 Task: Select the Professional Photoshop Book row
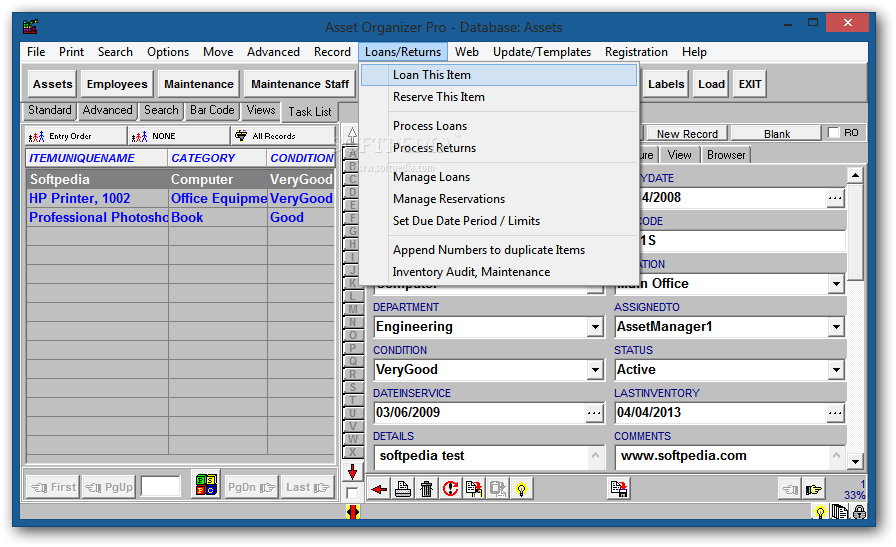pos(180,218)
